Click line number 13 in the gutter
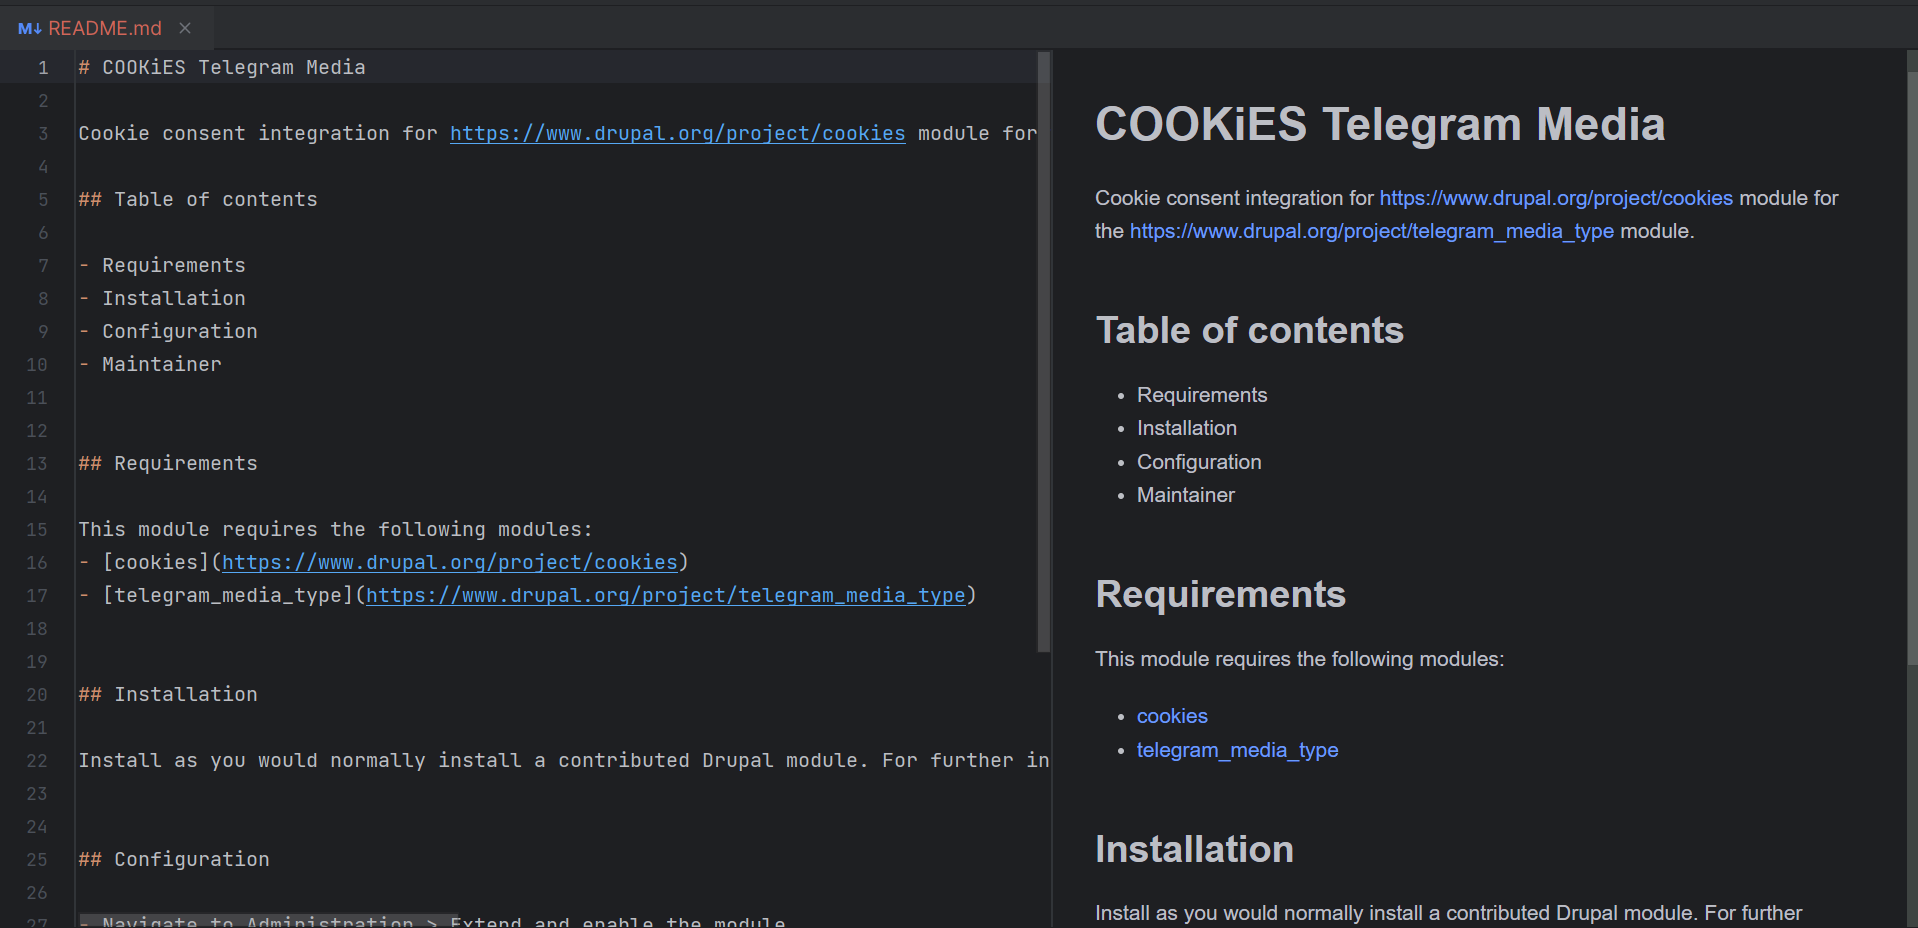The width and height of the screenshot is (1918, 928). (x=37, y=463)
